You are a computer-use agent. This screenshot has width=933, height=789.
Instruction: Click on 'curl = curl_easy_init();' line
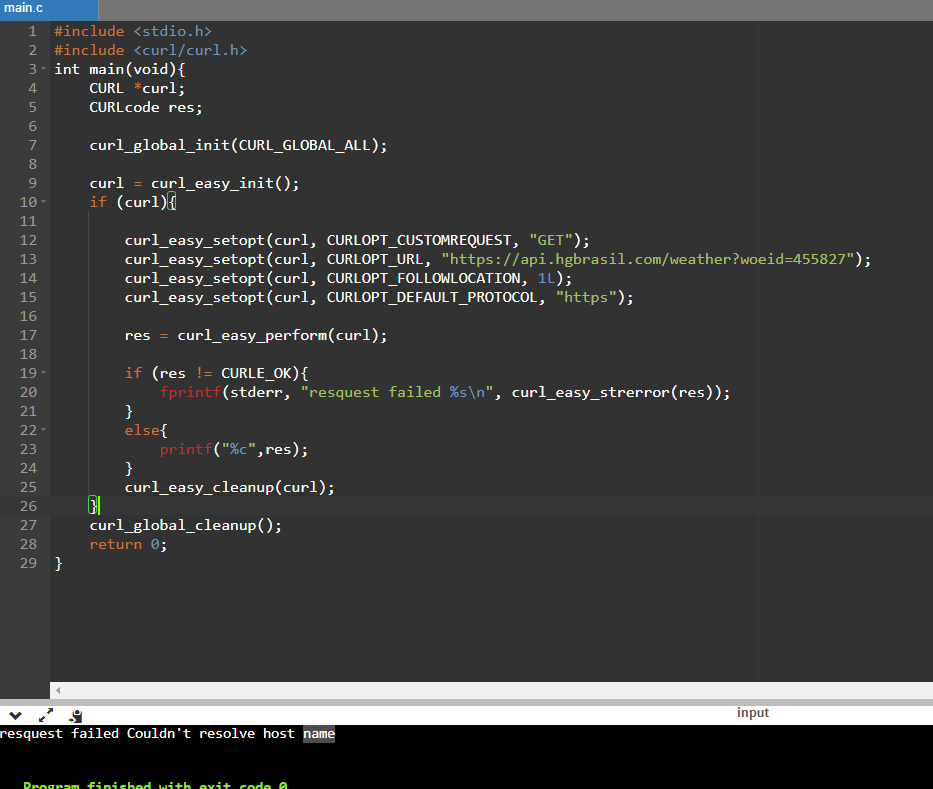(194, 183)
